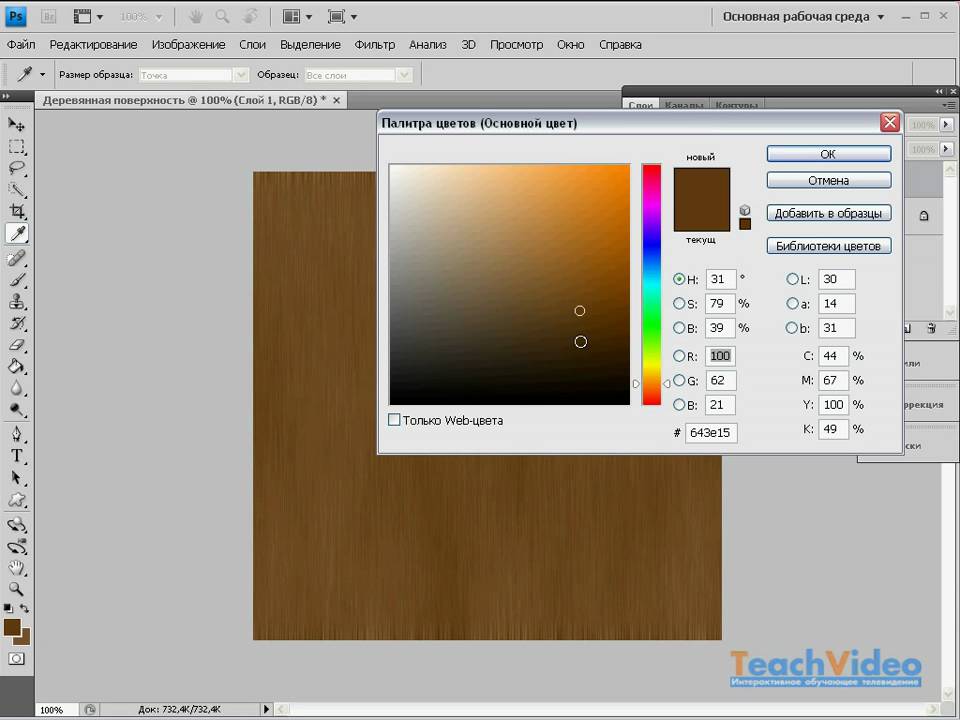Click the out-of-gamut warning cube icon

(745, 210)
